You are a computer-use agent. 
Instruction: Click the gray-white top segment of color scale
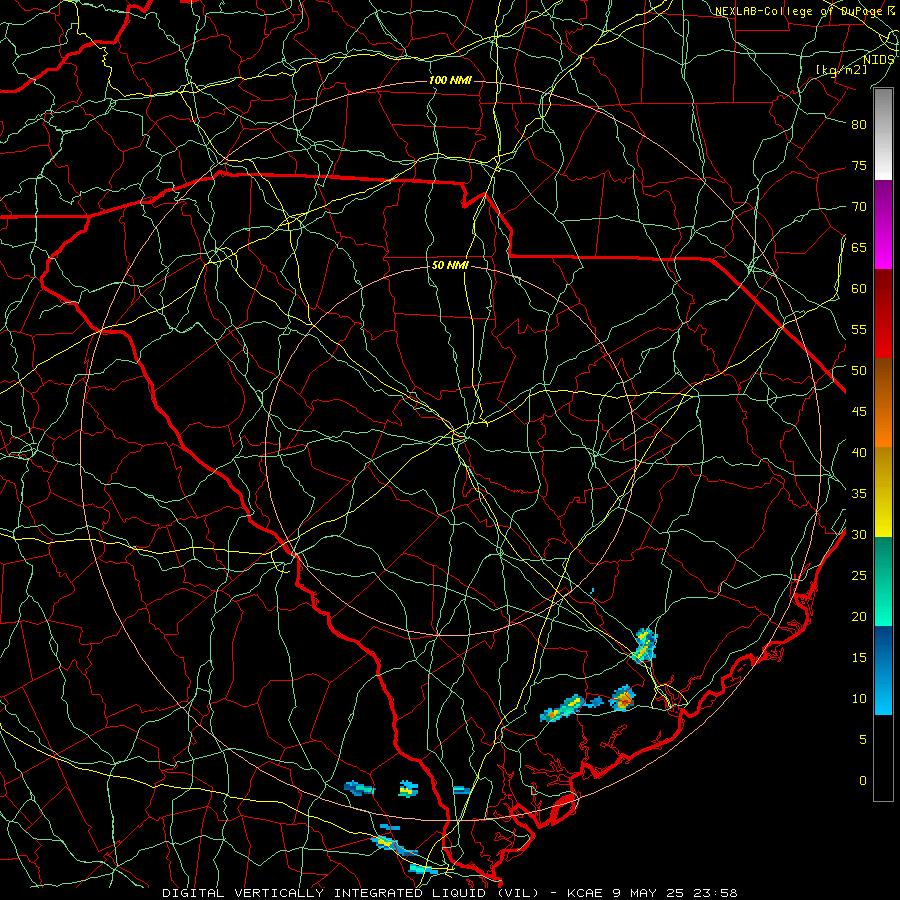pyautogui.click(x=883, y=134)
